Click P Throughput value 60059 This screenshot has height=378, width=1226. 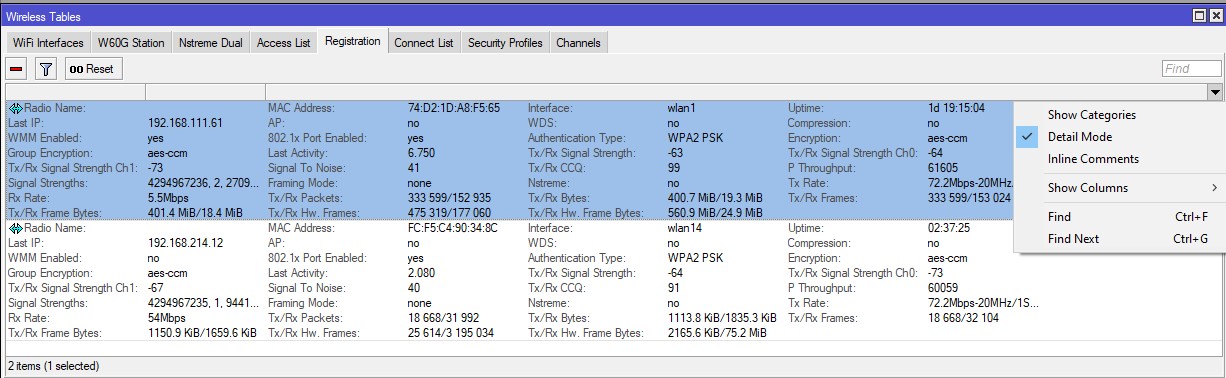pyautogui.click(x=942, y=288)
